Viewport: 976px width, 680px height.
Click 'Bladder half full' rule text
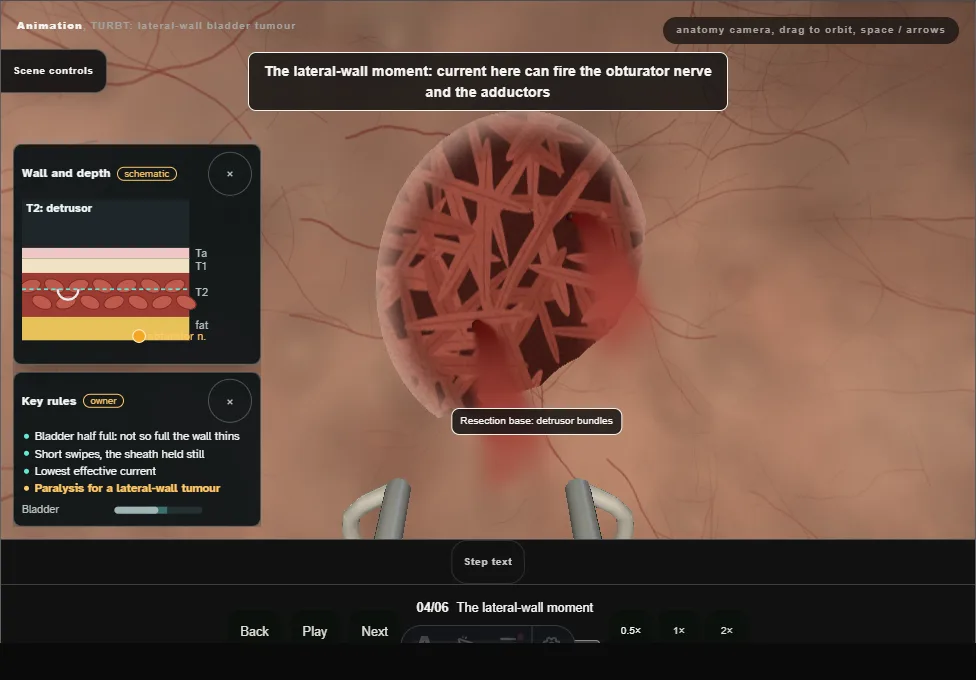tap(137, 436)
